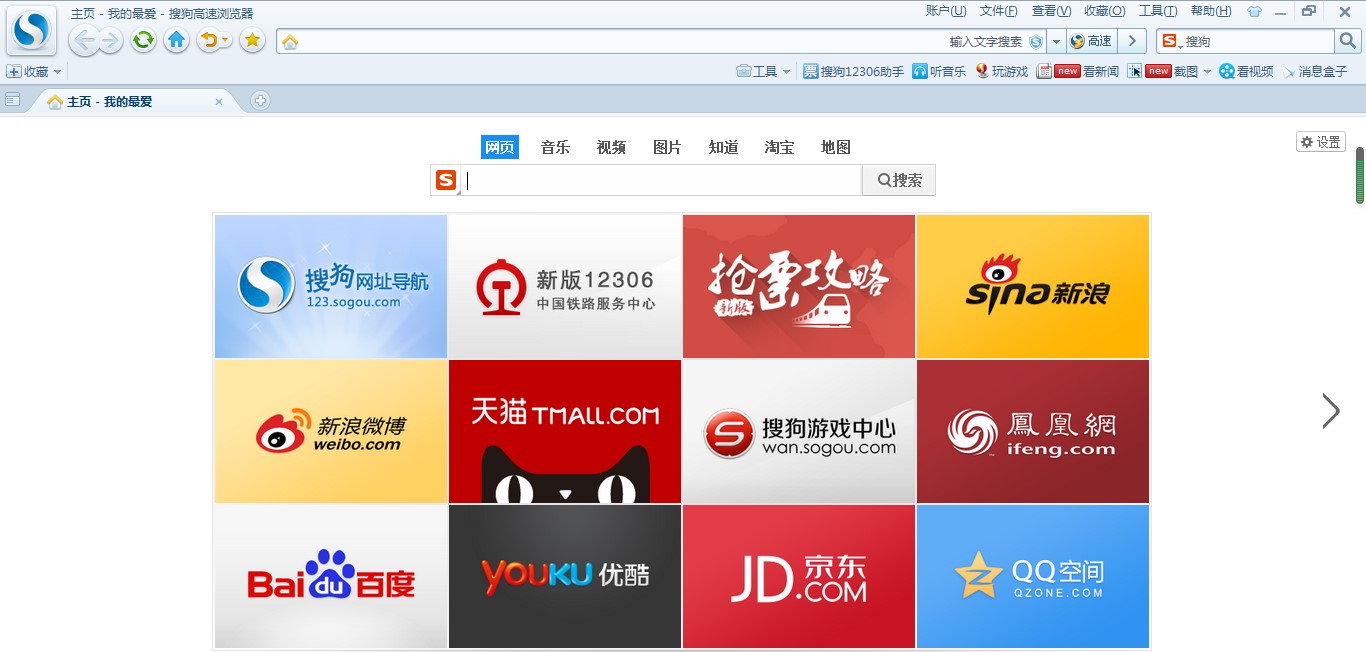This screenshot has width=1366, height=652.
Task: Restore closed tab with orange undo icon
Action: point(208,40)
